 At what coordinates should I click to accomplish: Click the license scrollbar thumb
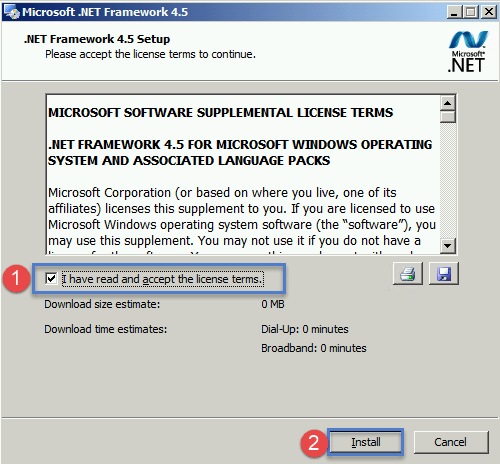(447, 117)
